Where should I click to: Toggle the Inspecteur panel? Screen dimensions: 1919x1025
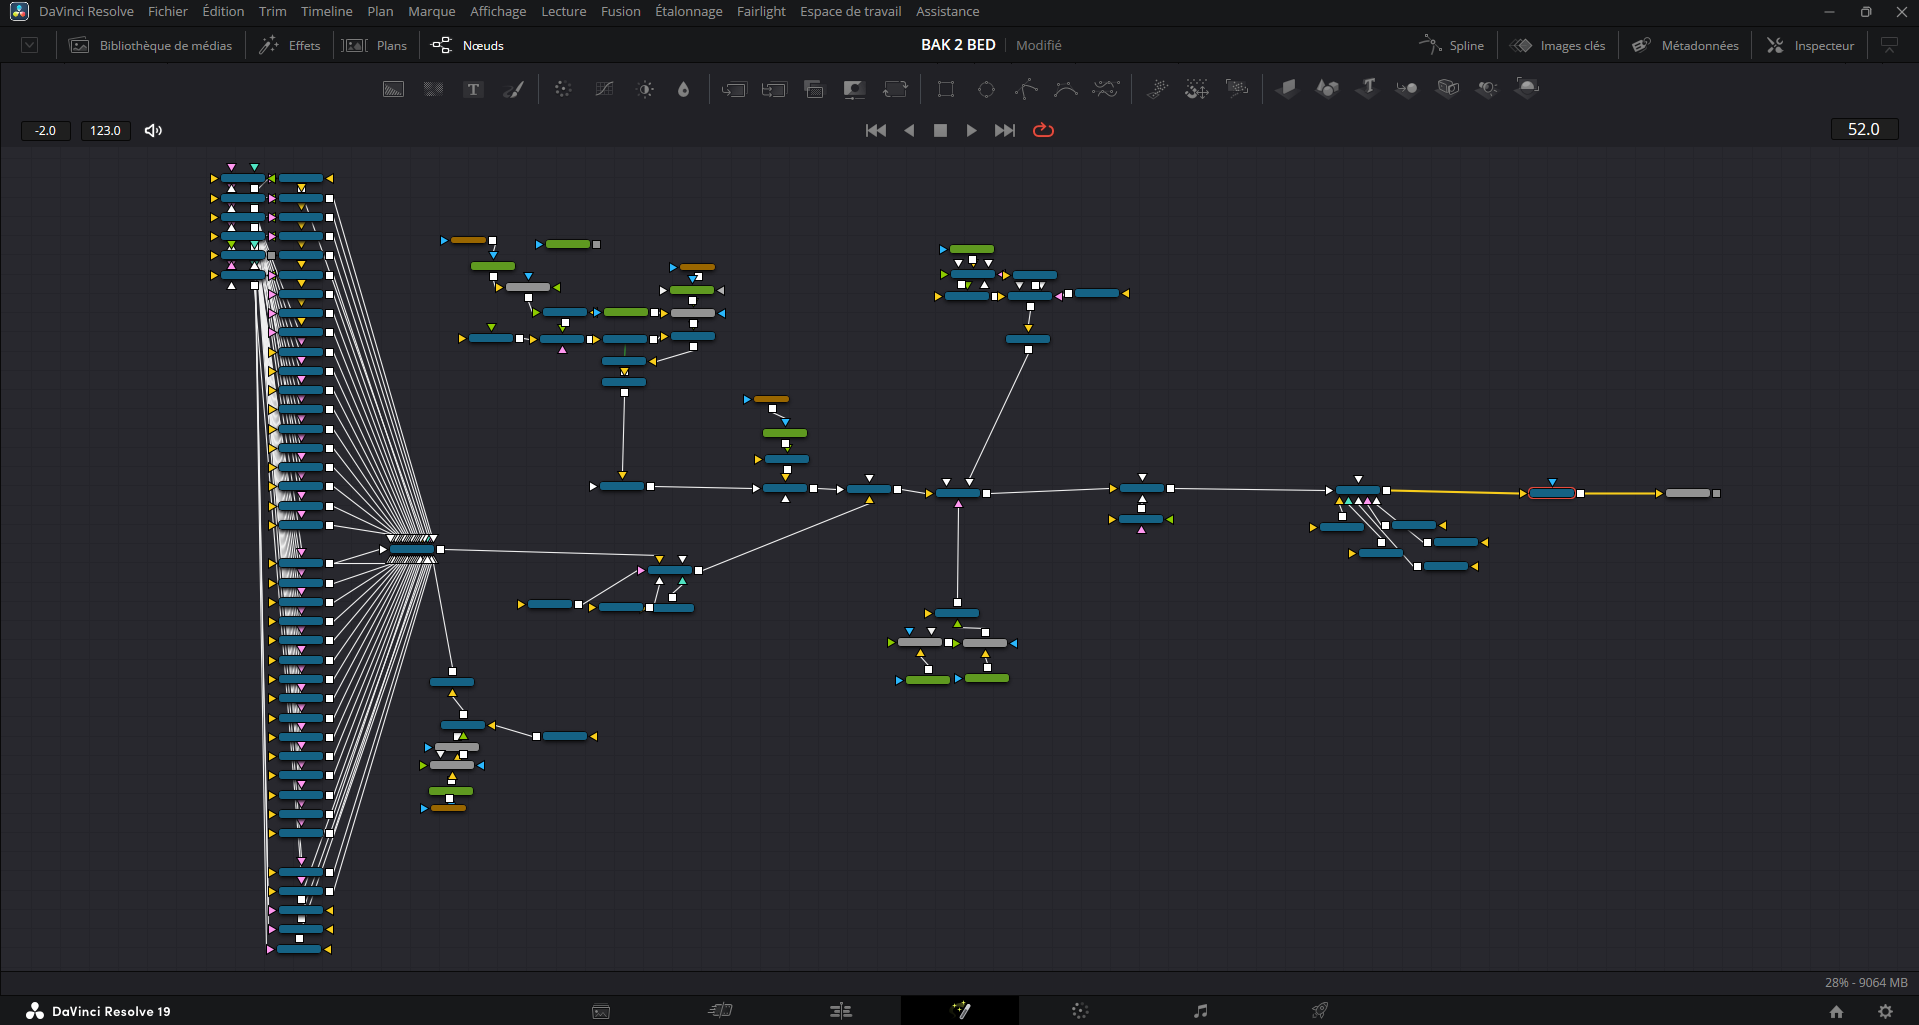point(1811,45)
